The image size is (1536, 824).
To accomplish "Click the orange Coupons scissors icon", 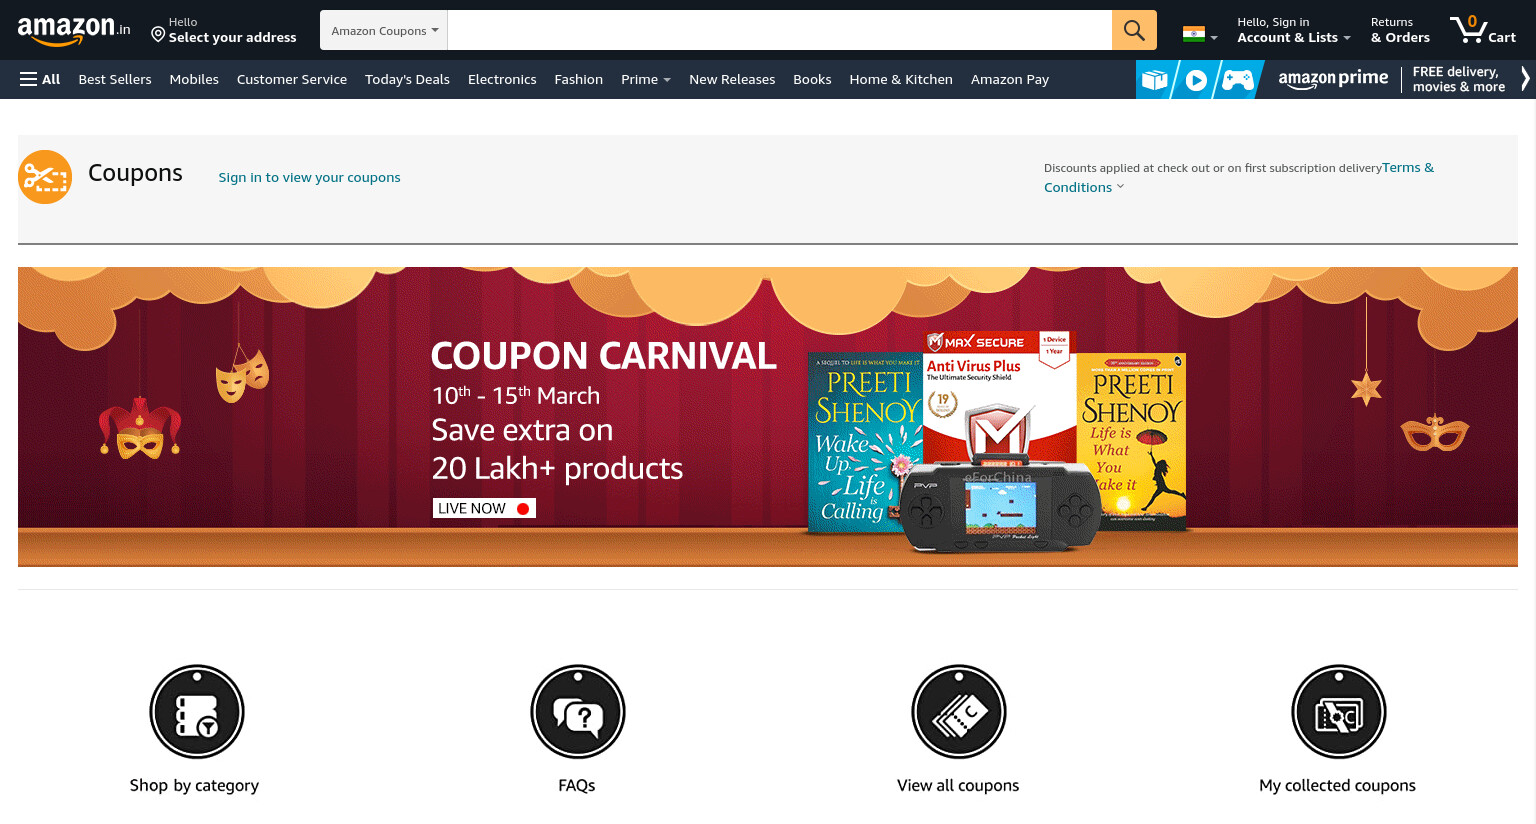I will tap(45, 177).
